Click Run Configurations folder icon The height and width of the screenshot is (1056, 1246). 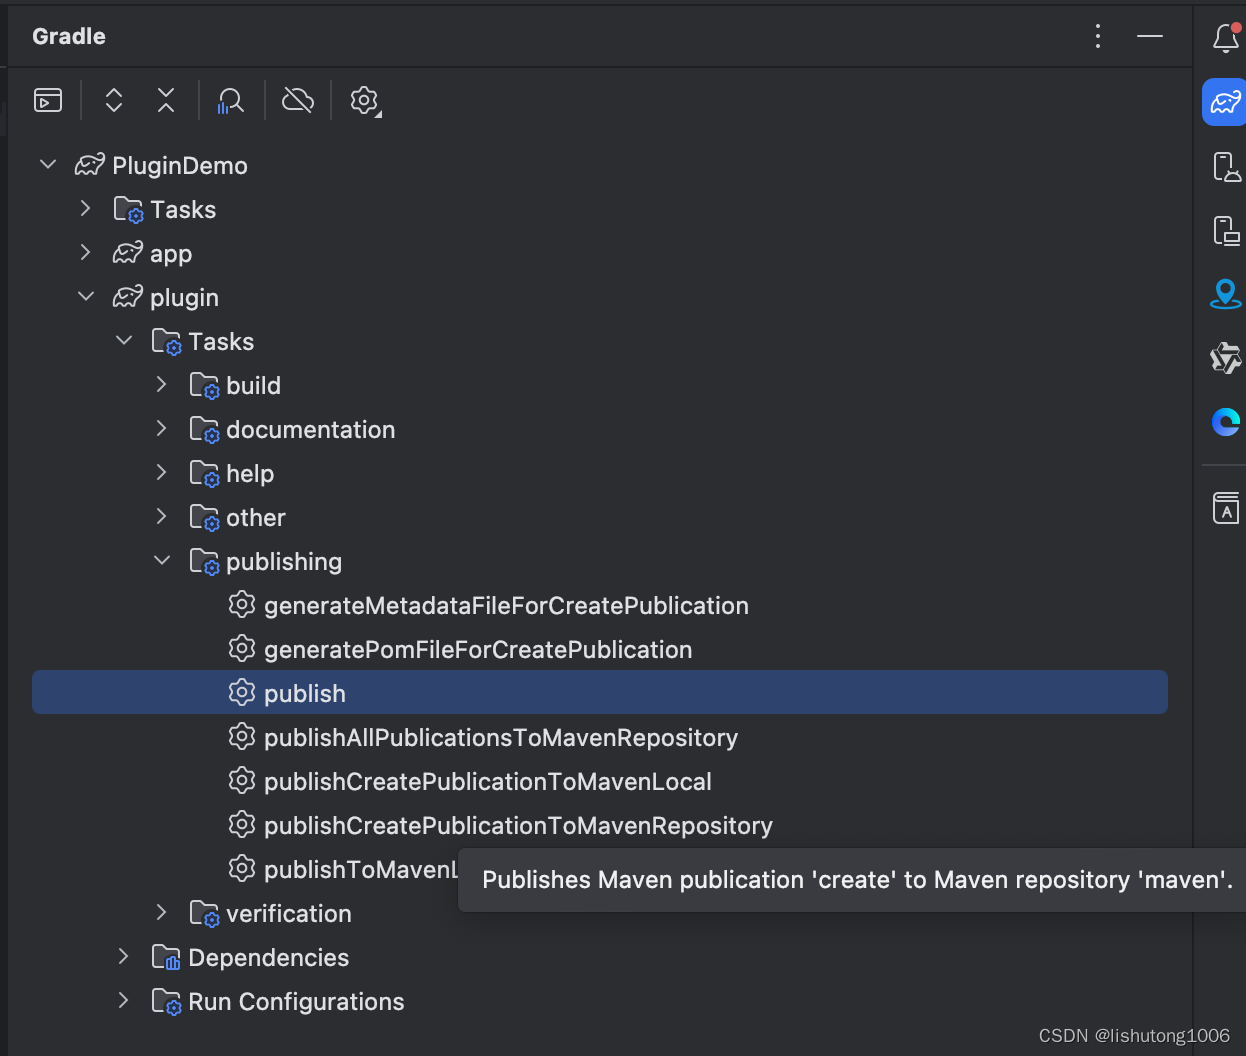166,1002
